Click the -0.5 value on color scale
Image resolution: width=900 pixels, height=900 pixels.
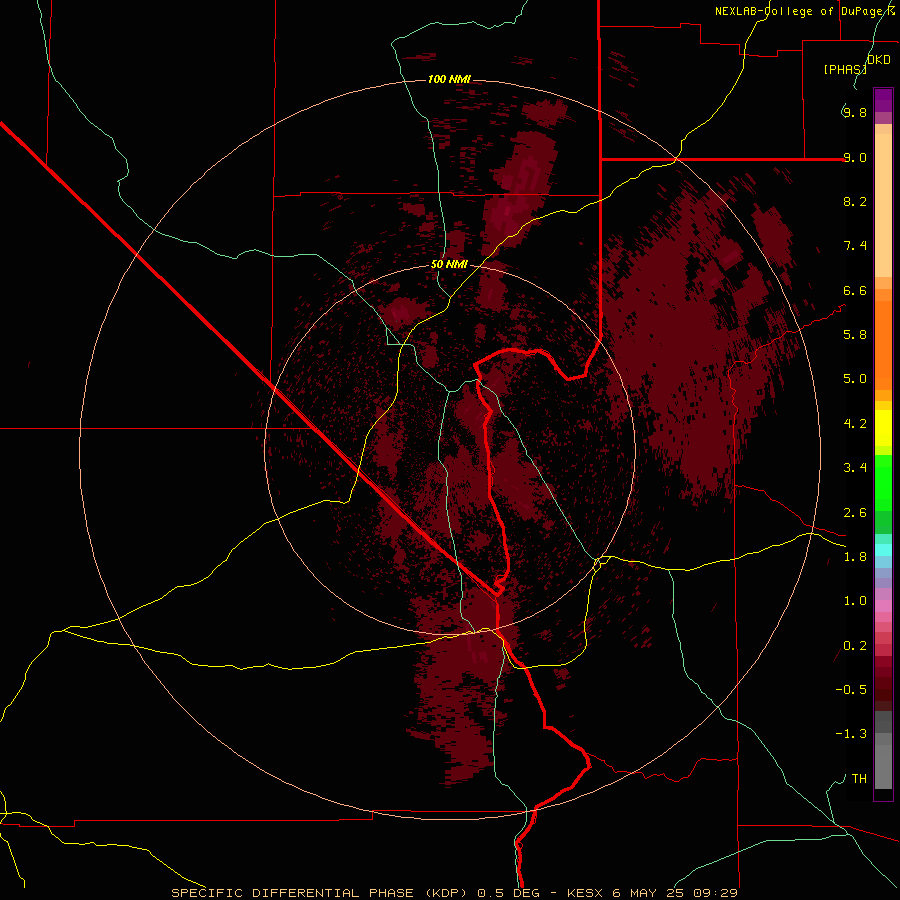851,690
